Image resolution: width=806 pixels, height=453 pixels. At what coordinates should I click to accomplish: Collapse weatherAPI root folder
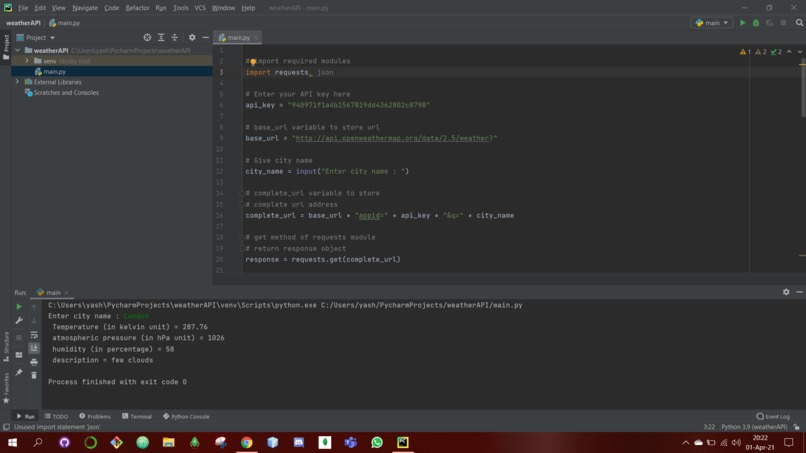pos(18,50)
